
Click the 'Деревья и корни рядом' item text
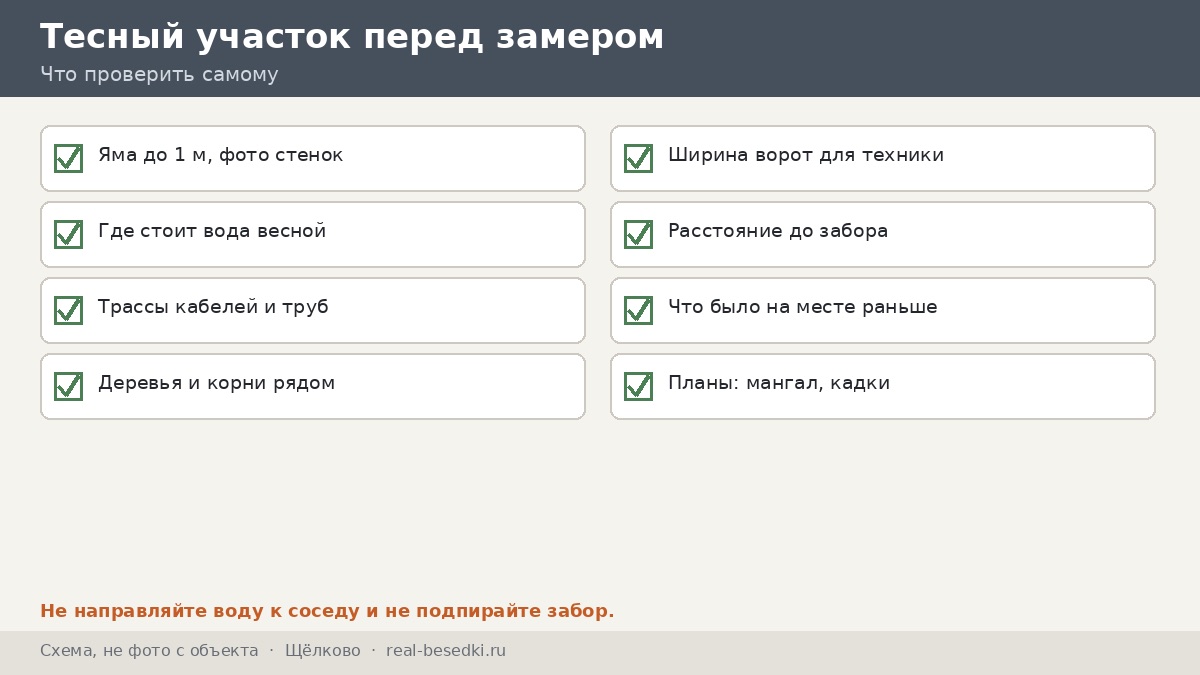[x=216, y=383]
